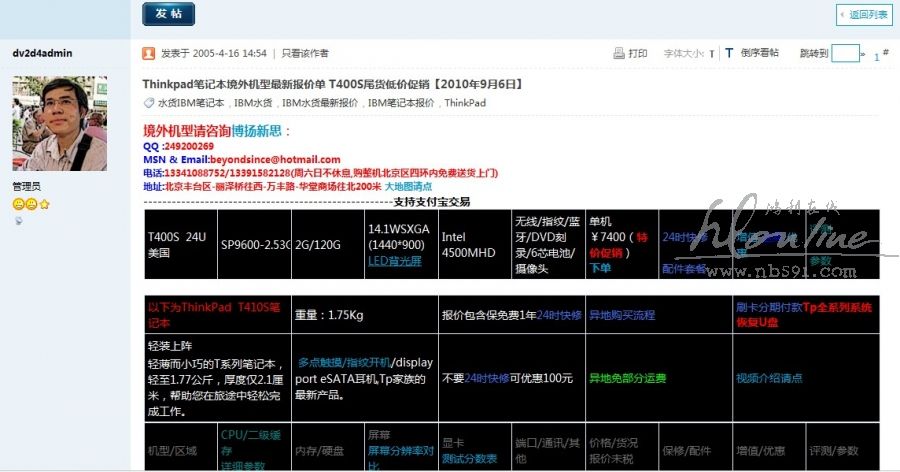Click the LED背光屏 link in the table

click(395, 261)
